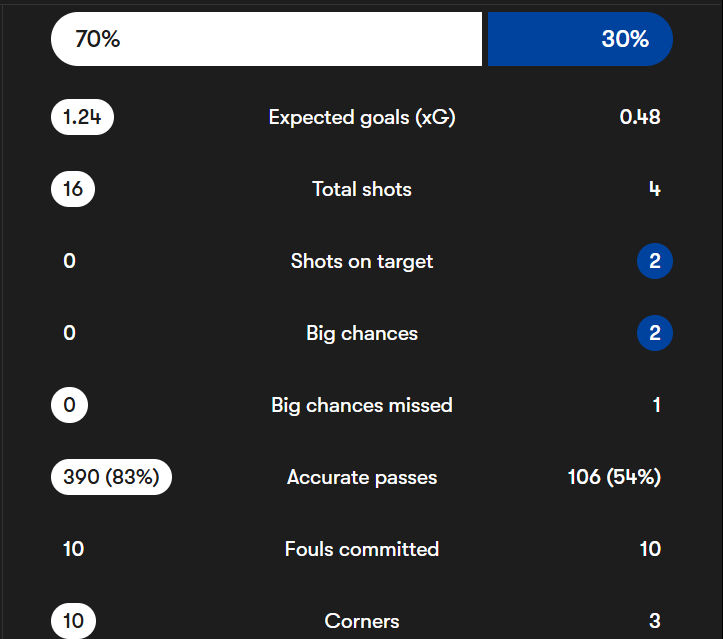This screenshot has width=723, height=639.
Task: Click the white 10 corners badge
Action: point(73,621)
